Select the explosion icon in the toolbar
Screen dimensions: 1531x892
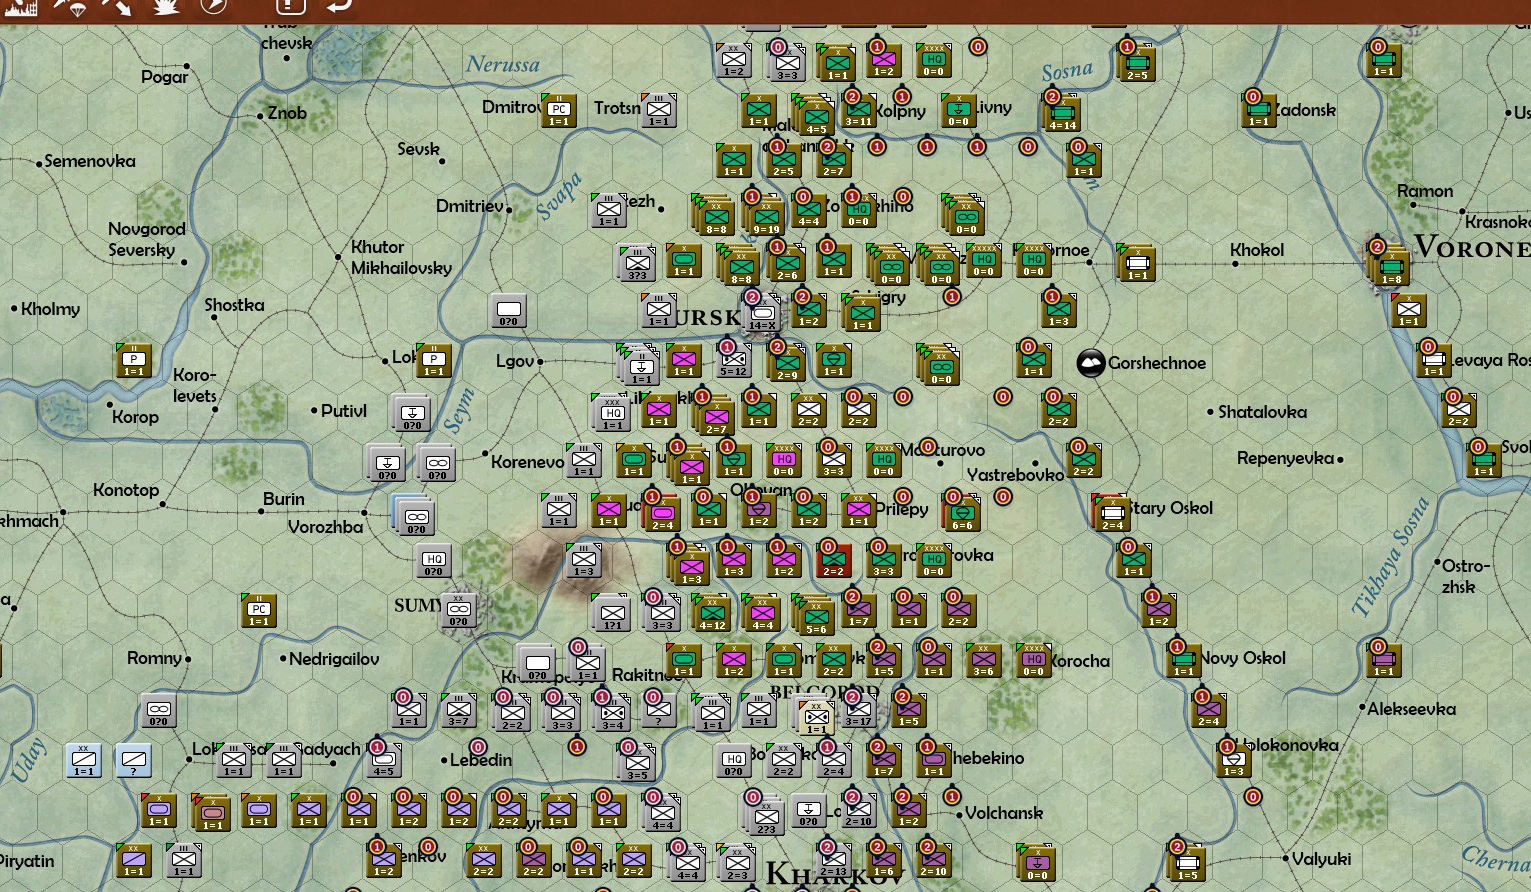(166, 6)
